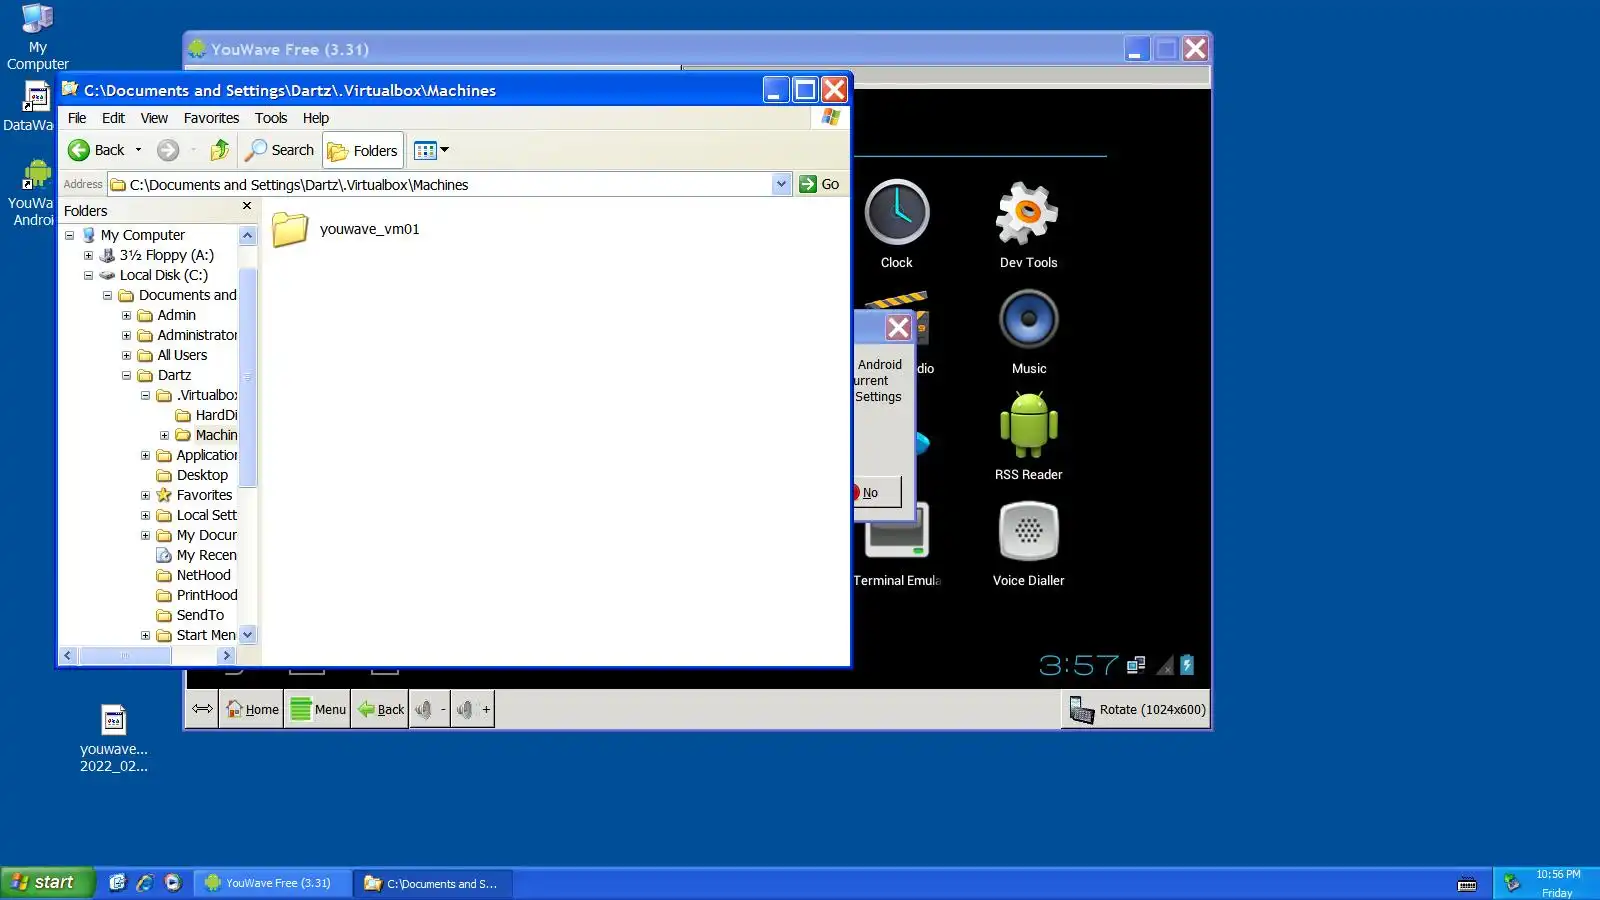Select SendTo in the folder tree
The height and width of the screenshot is (900, 1600).
[x=200, y=615]
